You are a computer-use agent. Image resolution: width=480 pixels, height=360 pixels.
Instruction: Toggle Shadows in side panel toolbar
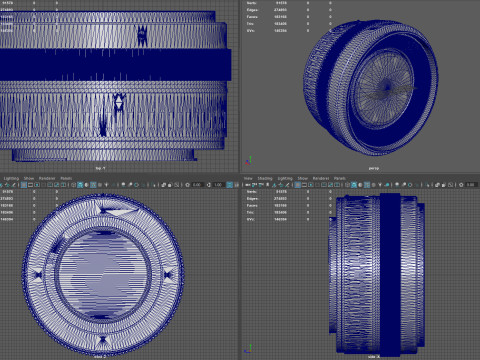[x=387, y=184]
